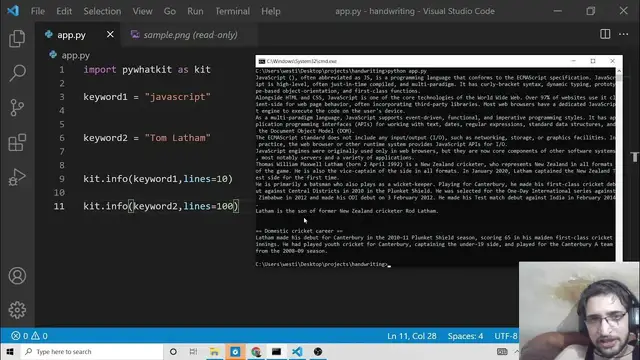Open the Terminal menu

pos(232,11)
